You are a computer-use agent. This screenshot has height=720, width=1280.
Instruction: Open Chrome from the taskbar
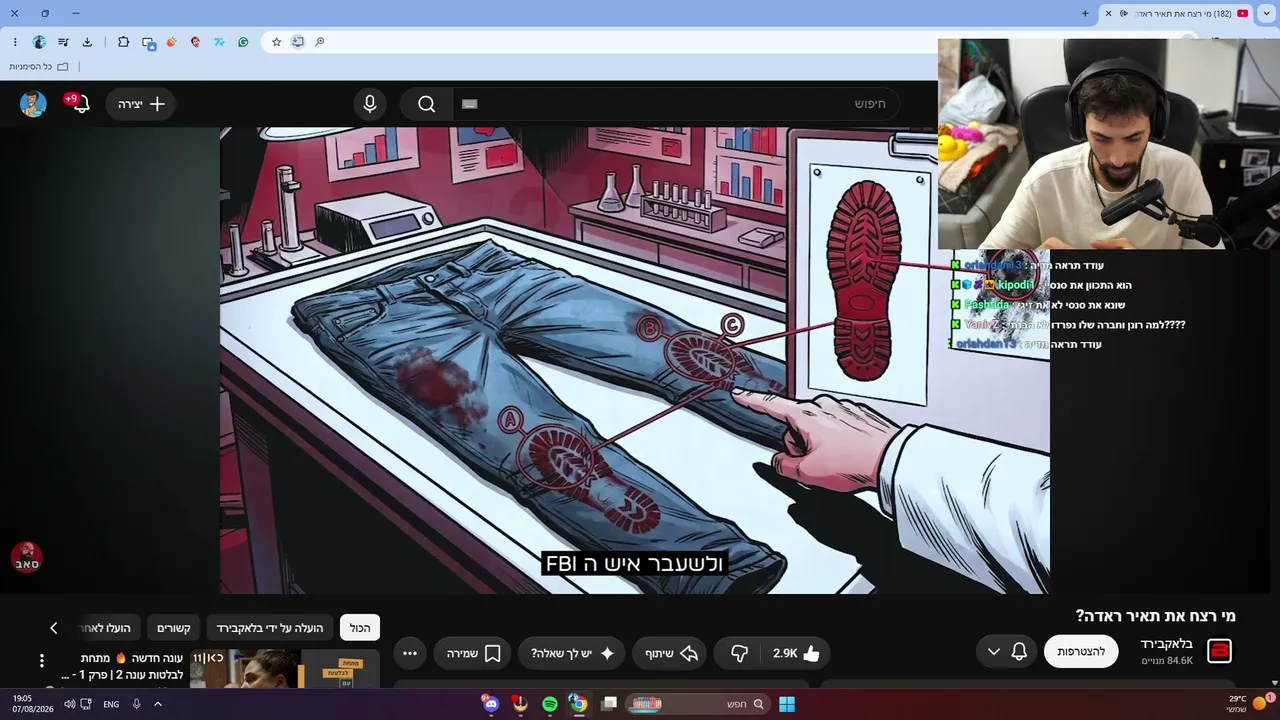pyautogui.click(x=578, y=704)
